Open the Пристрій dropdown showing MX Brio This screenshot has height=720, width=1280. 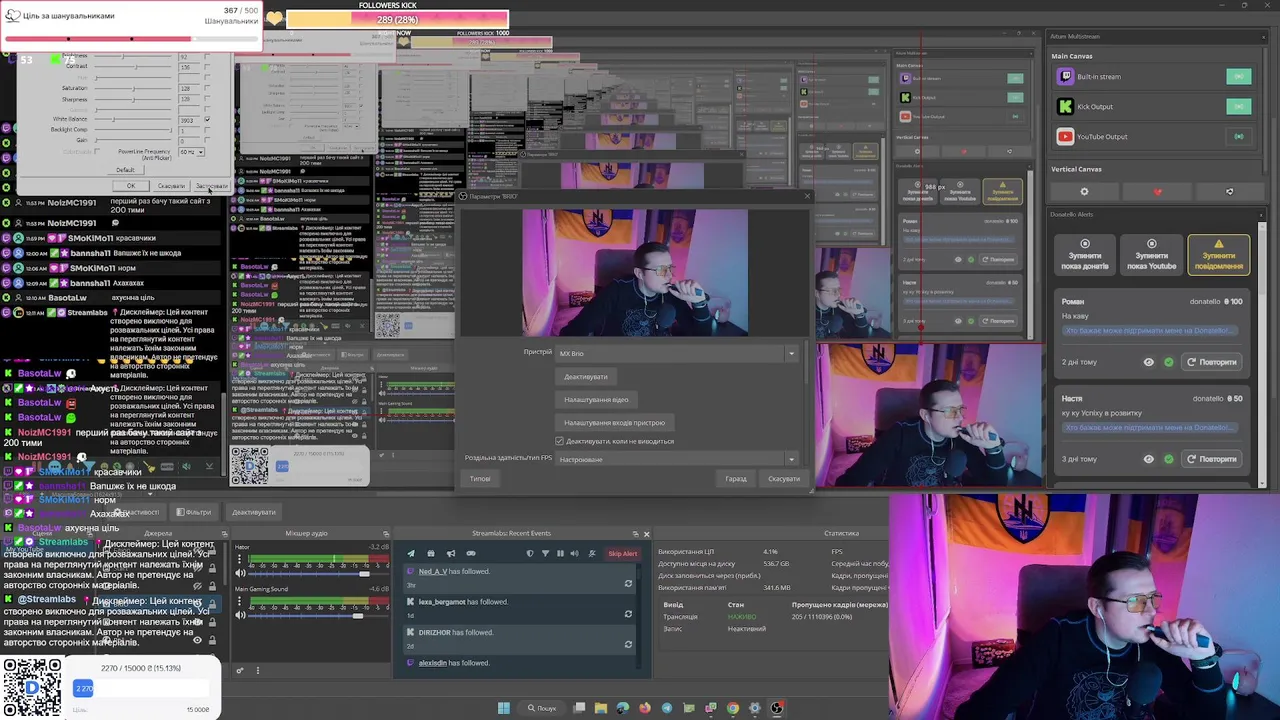pyautogui.click(x=676, y=353)
